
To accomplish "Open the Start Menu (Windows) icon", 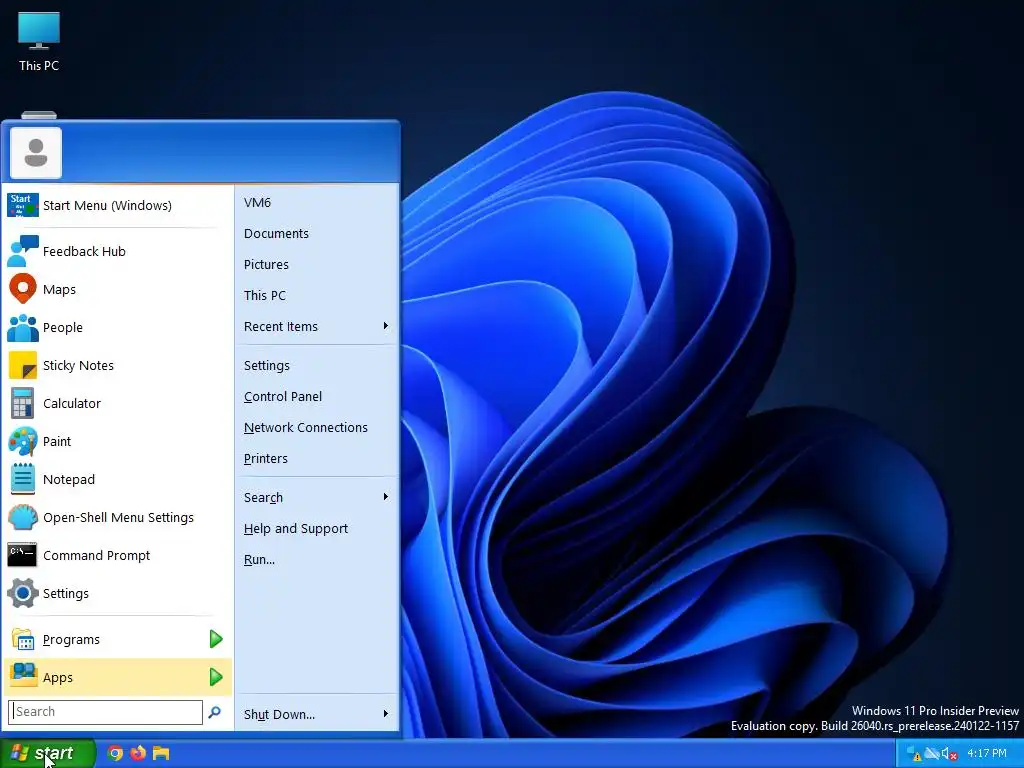I will 23,205.
